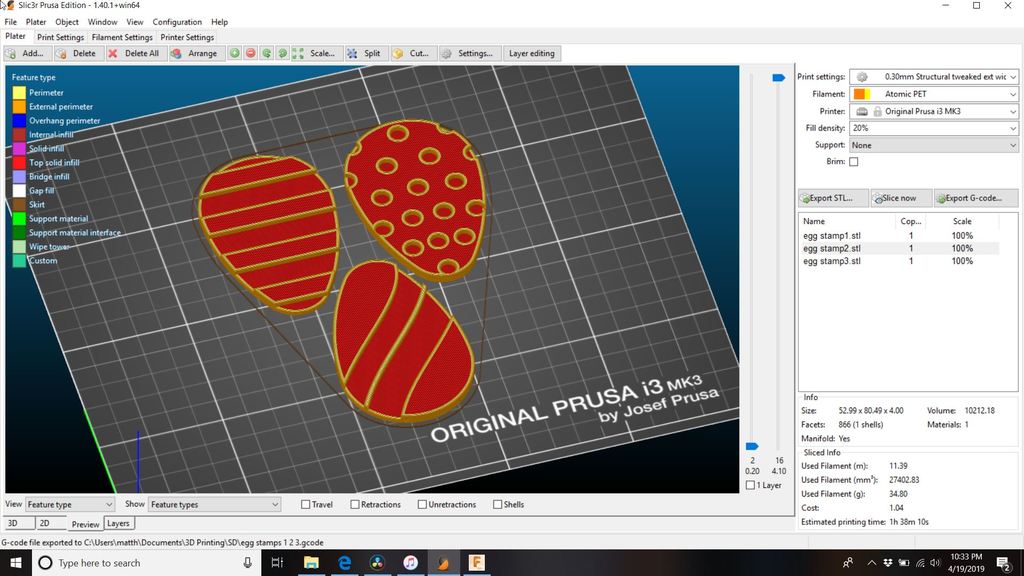This screenshot has height=576, width=1024.
Task: Open the View Feature type dropdown
Action: point(69,504)
